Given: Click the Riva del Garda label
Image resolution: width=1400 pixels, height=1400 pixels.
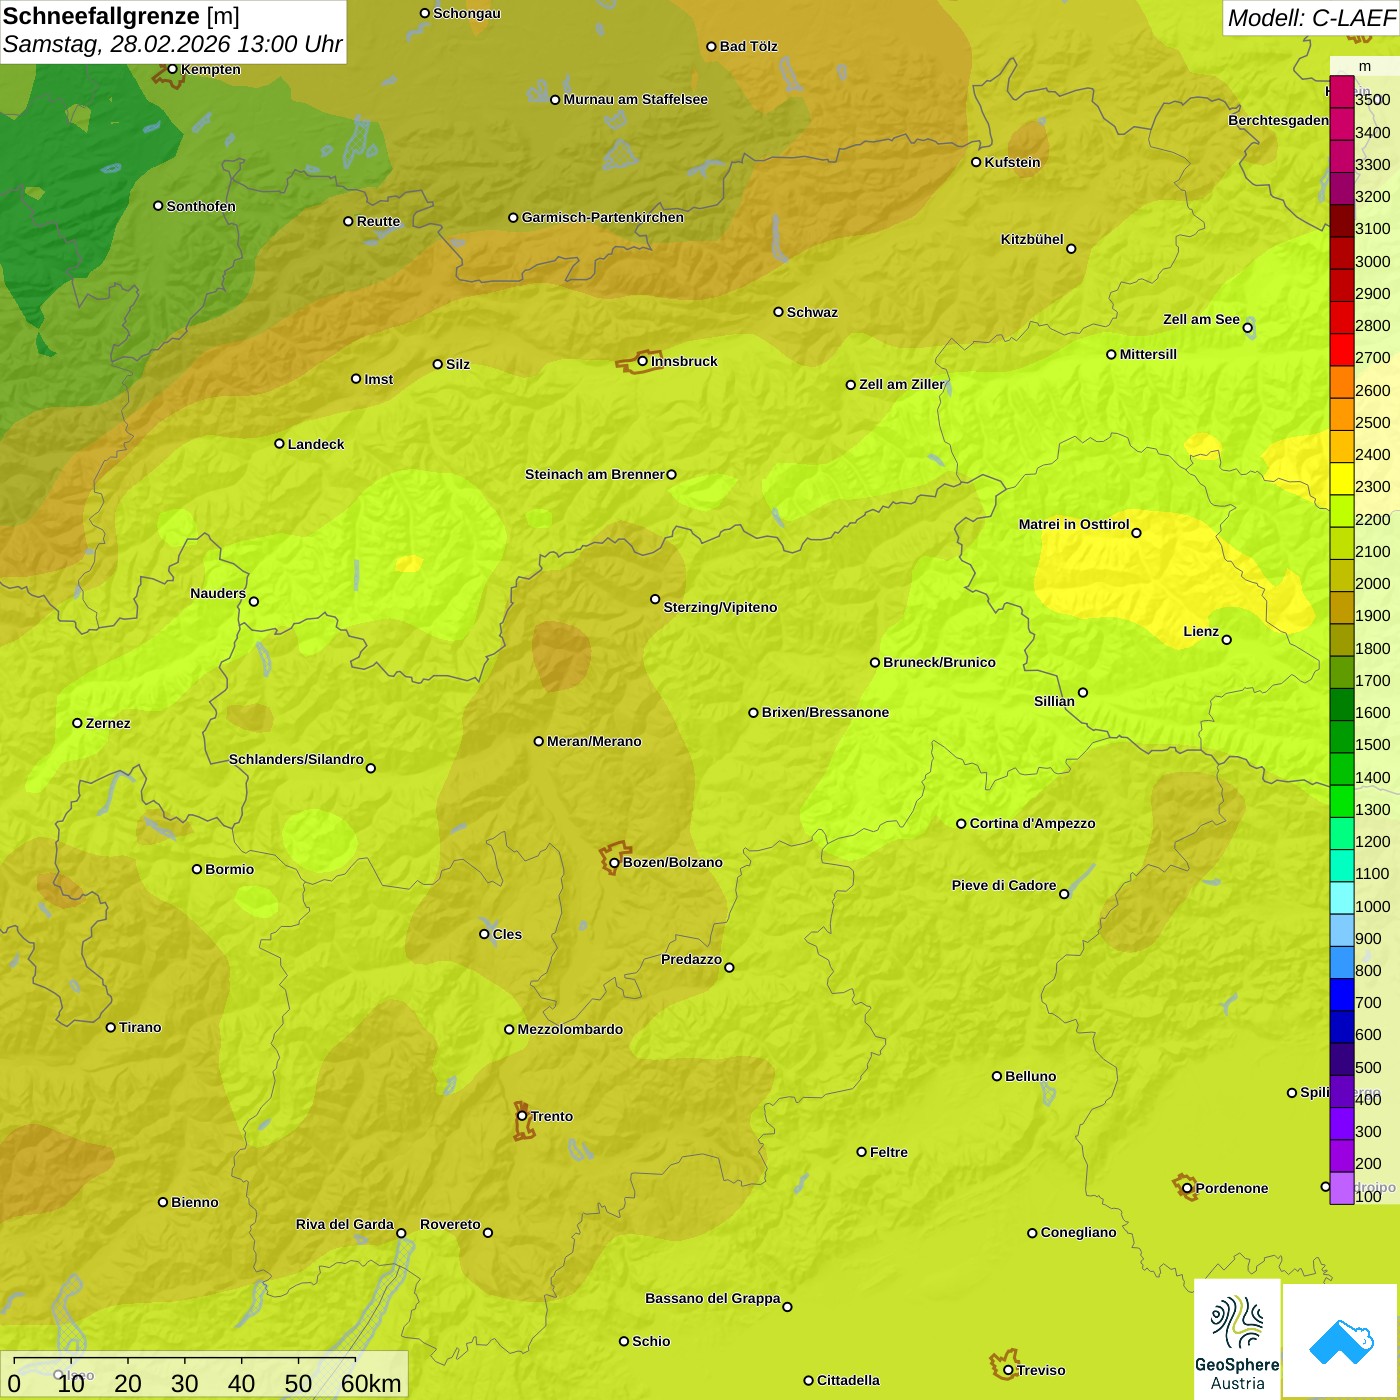Looking at the screenshot, I should pyautogui.click(x=345, y=1224).
